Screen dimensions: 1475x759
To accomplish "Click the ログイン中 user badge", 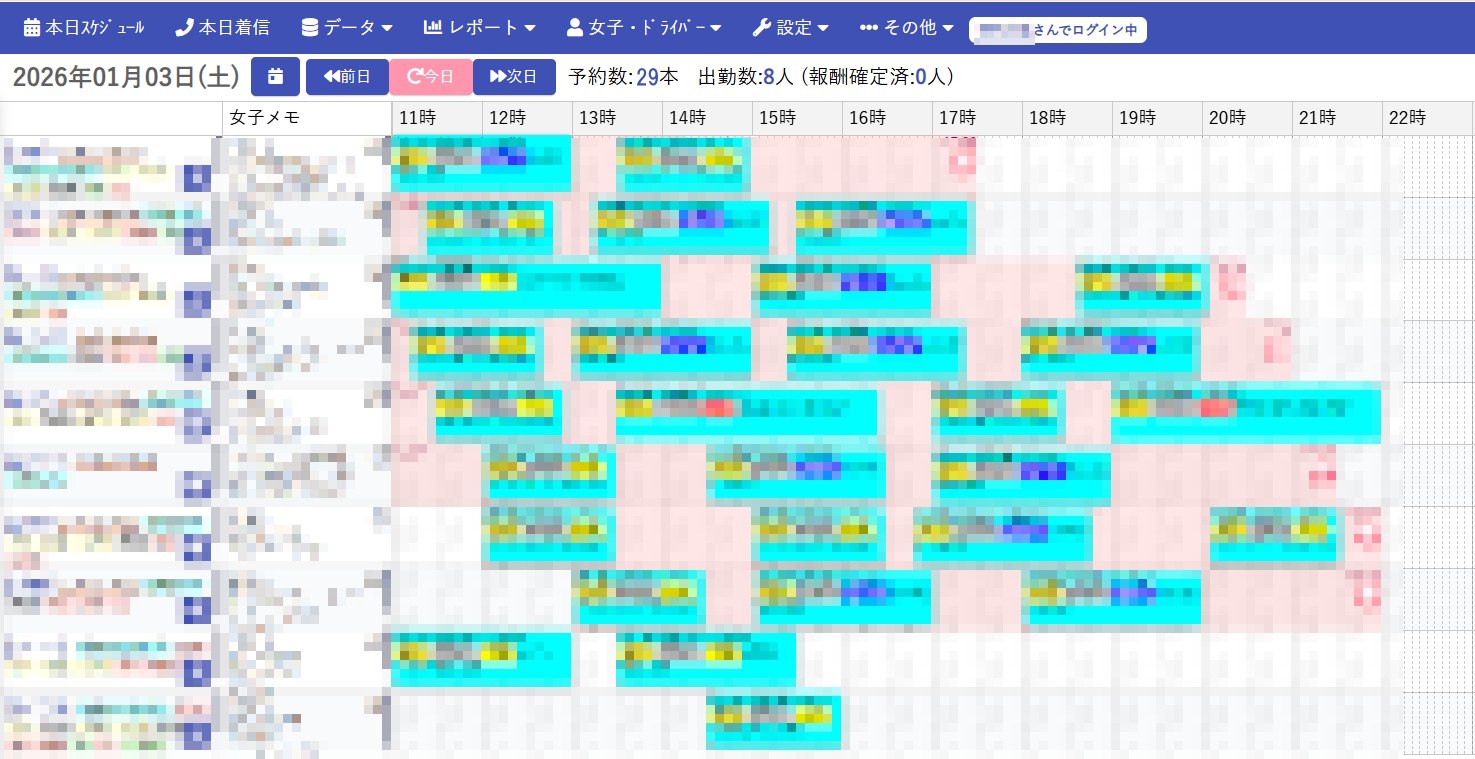I will pyautogui.click(x=1057, y=30).
